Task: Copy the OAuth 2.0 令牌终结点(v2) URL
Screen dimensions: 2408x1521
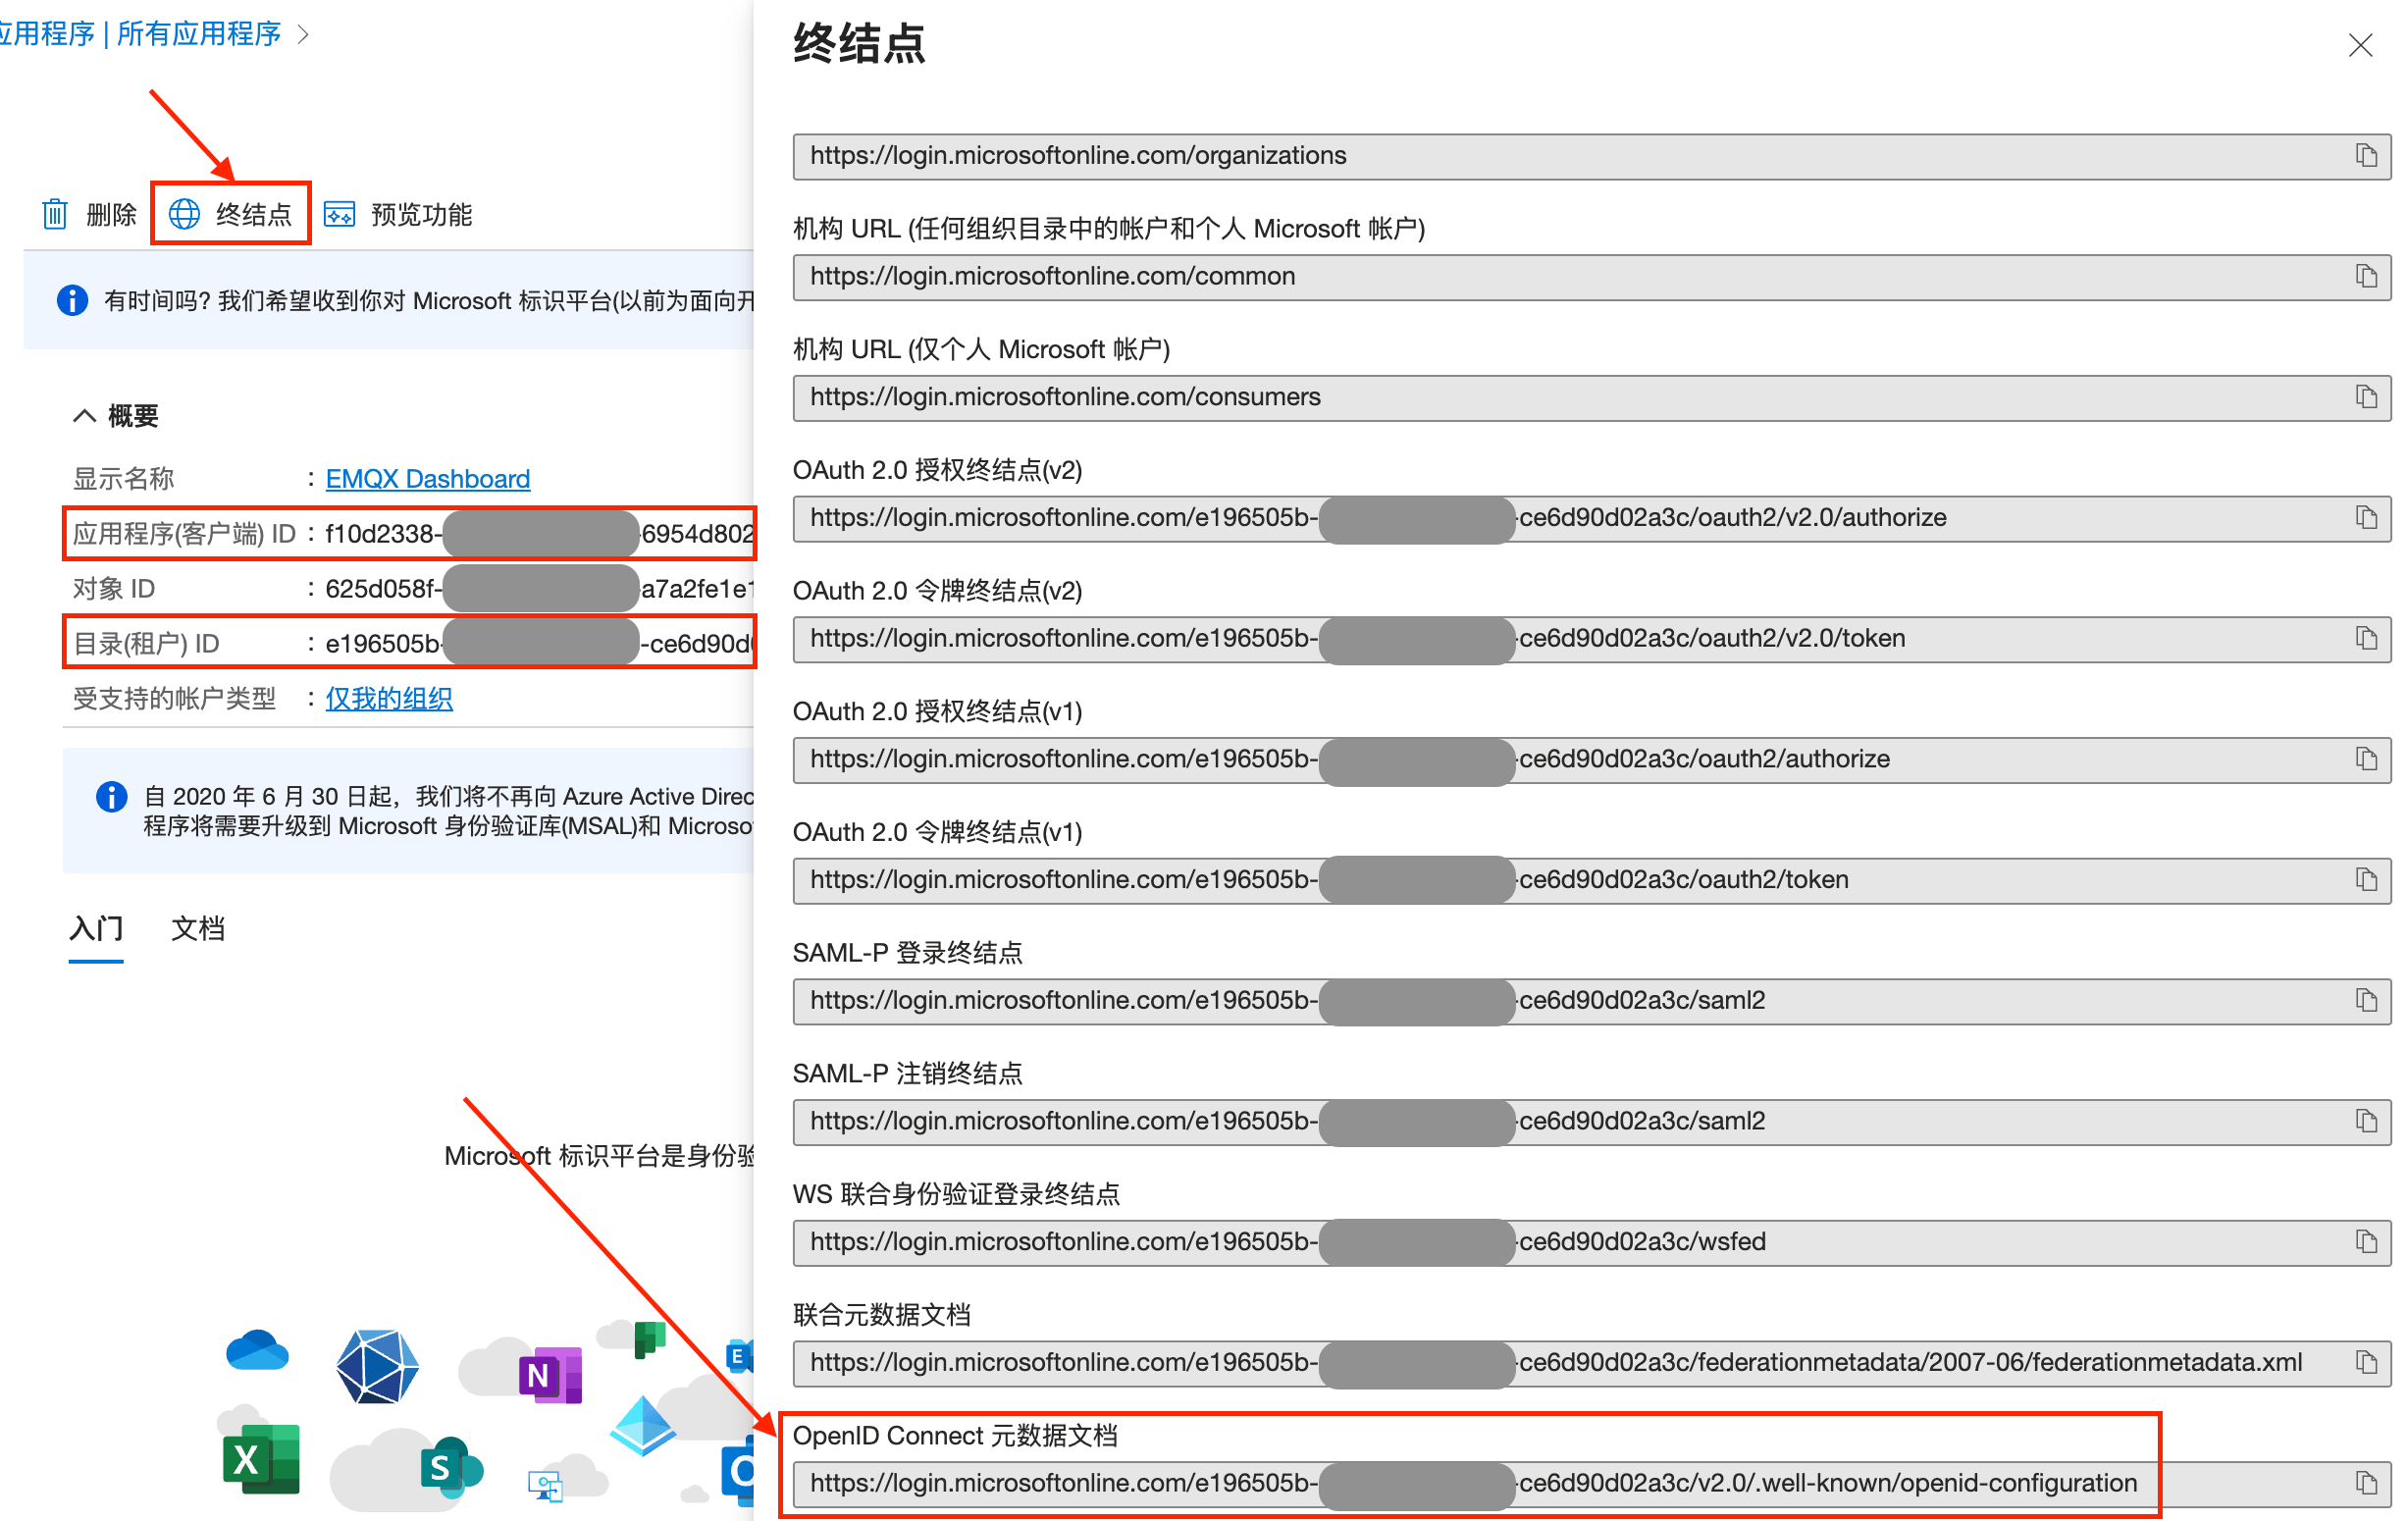Action: point(2366,639)
